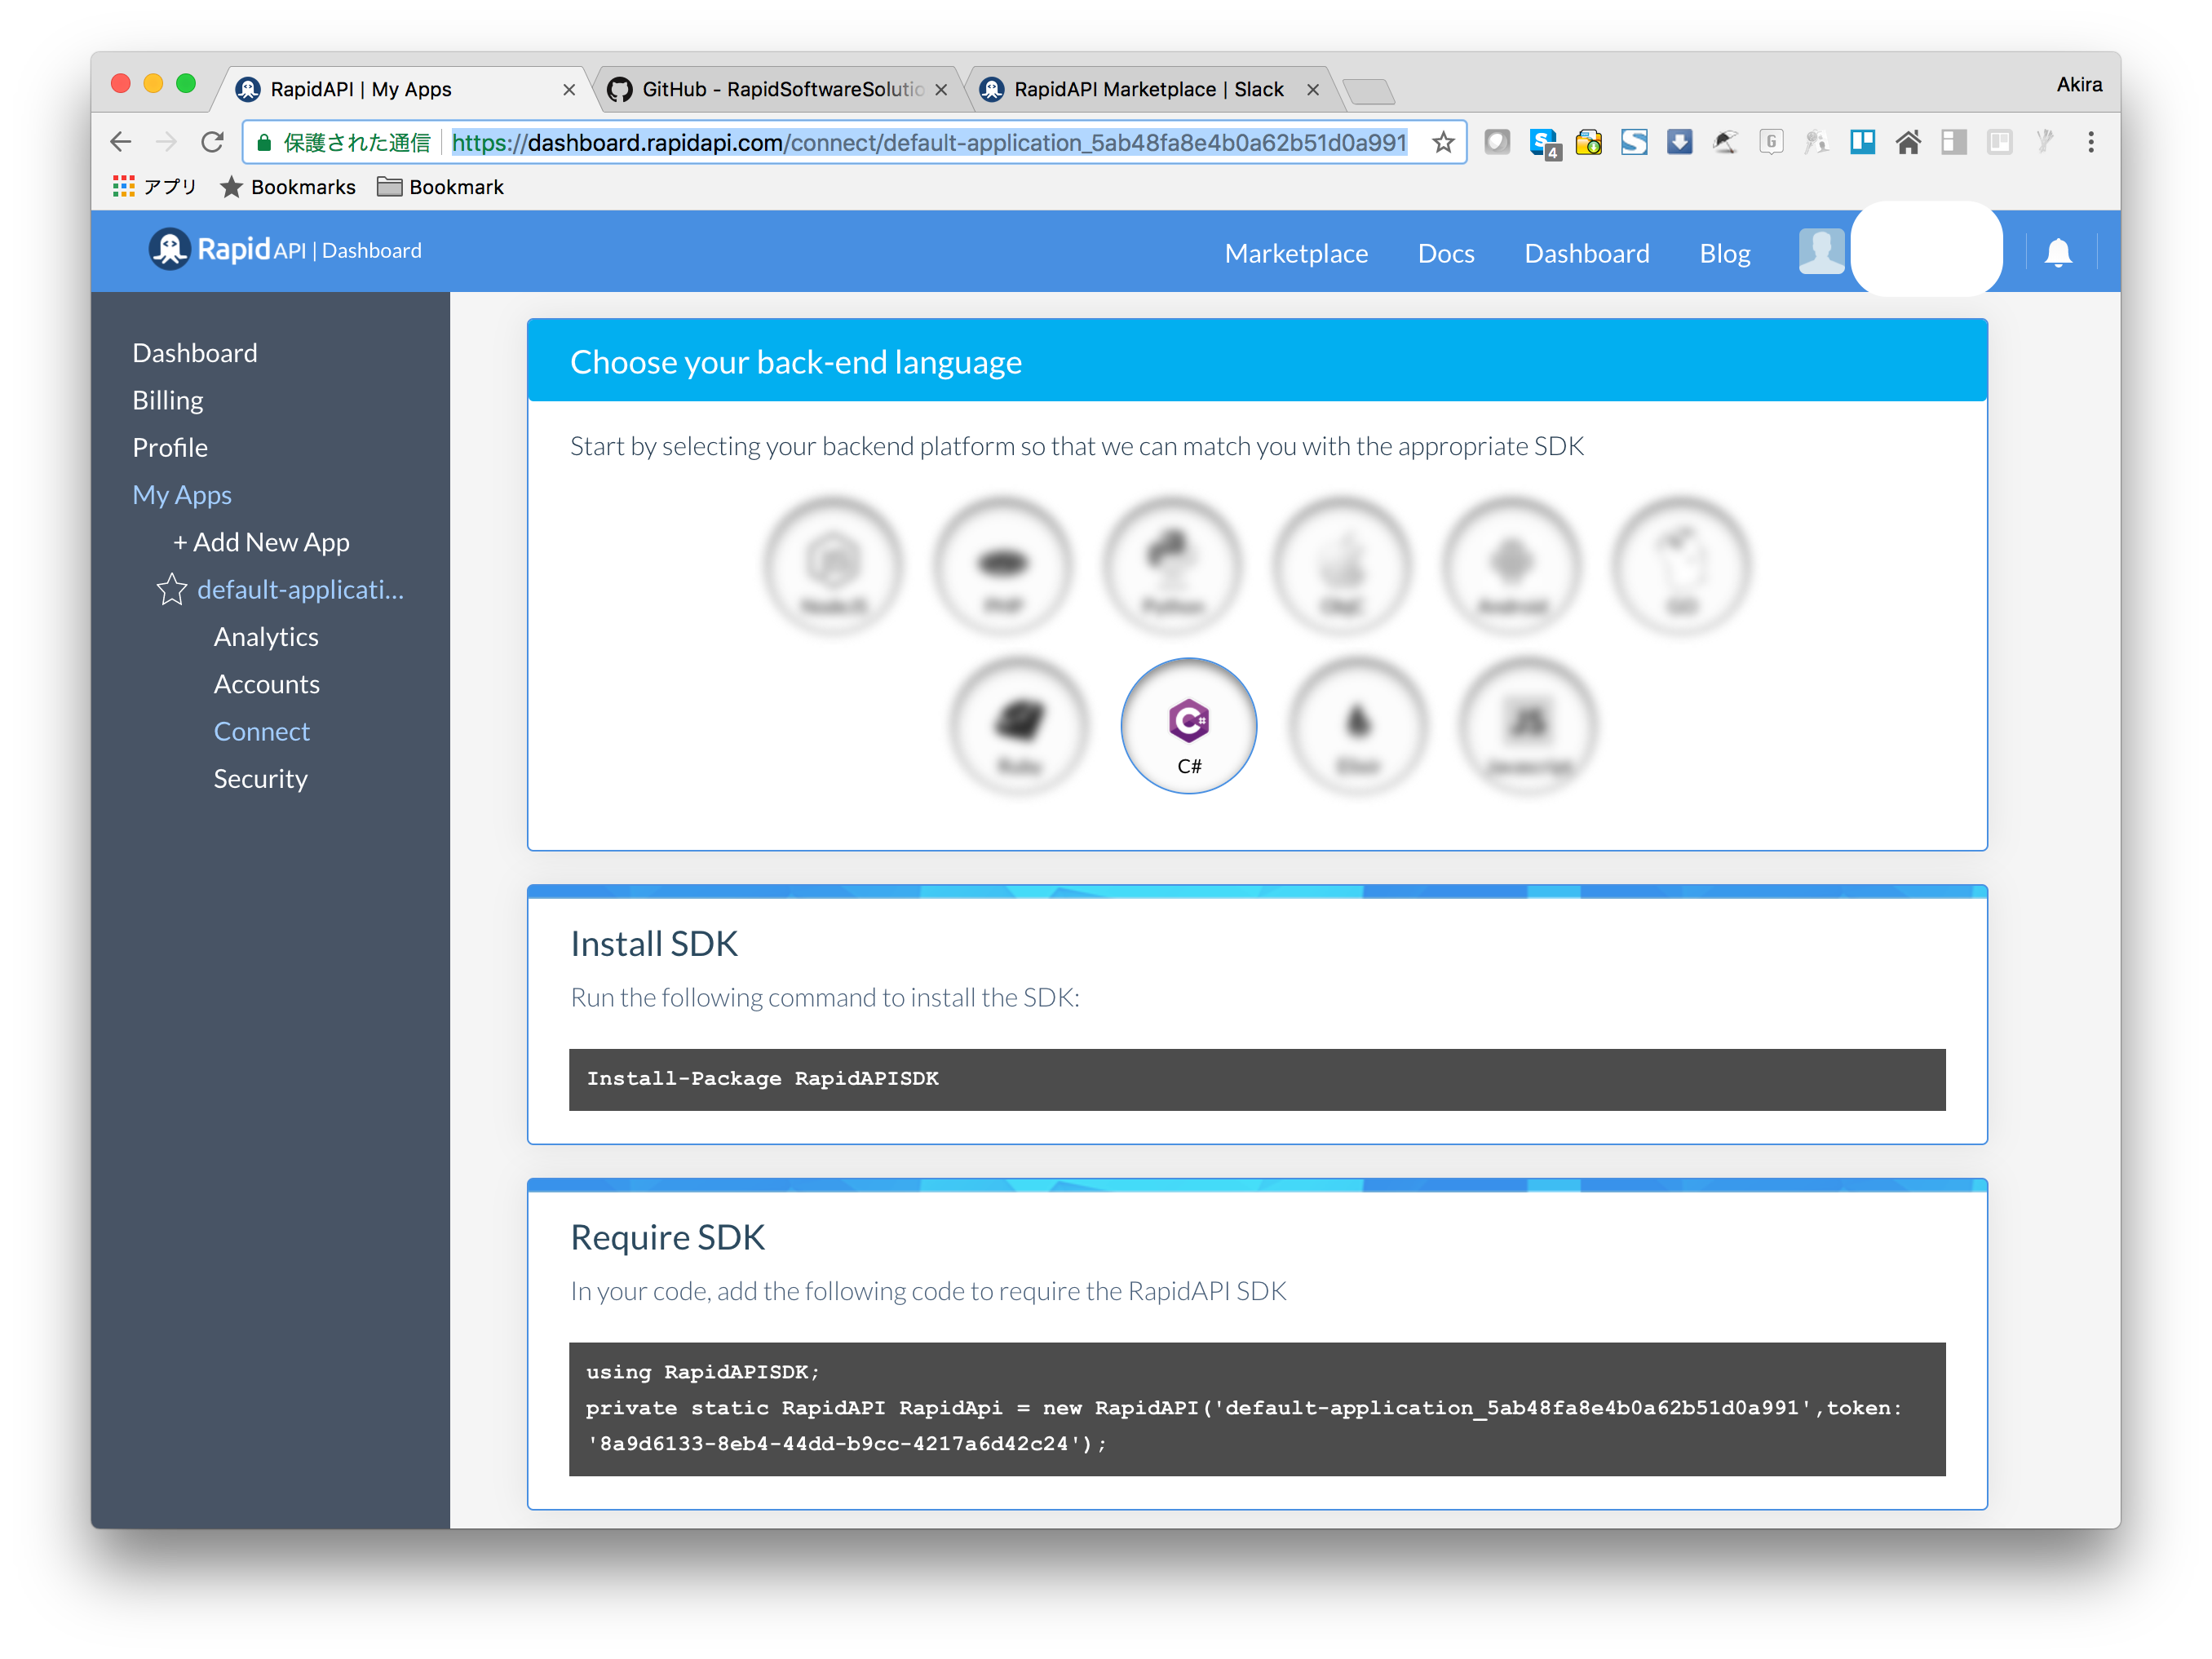Open Security under default-application
The width and height of the screenshot is (2212, 1659).
pos(260,778)
